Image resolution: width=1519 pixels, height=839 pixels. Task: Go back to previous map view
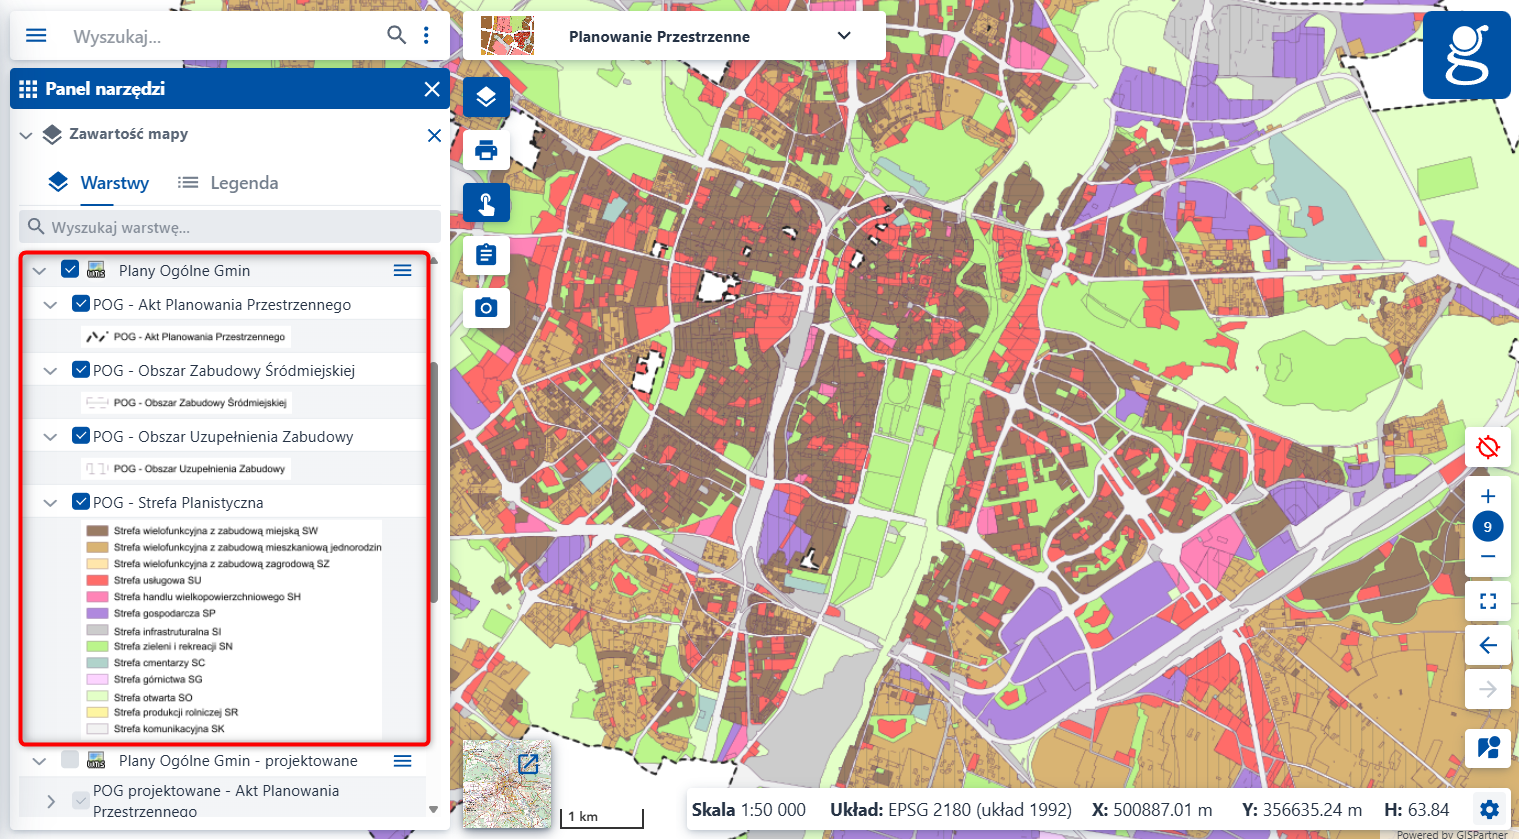pyautogui.click(x=1487, y=645)
